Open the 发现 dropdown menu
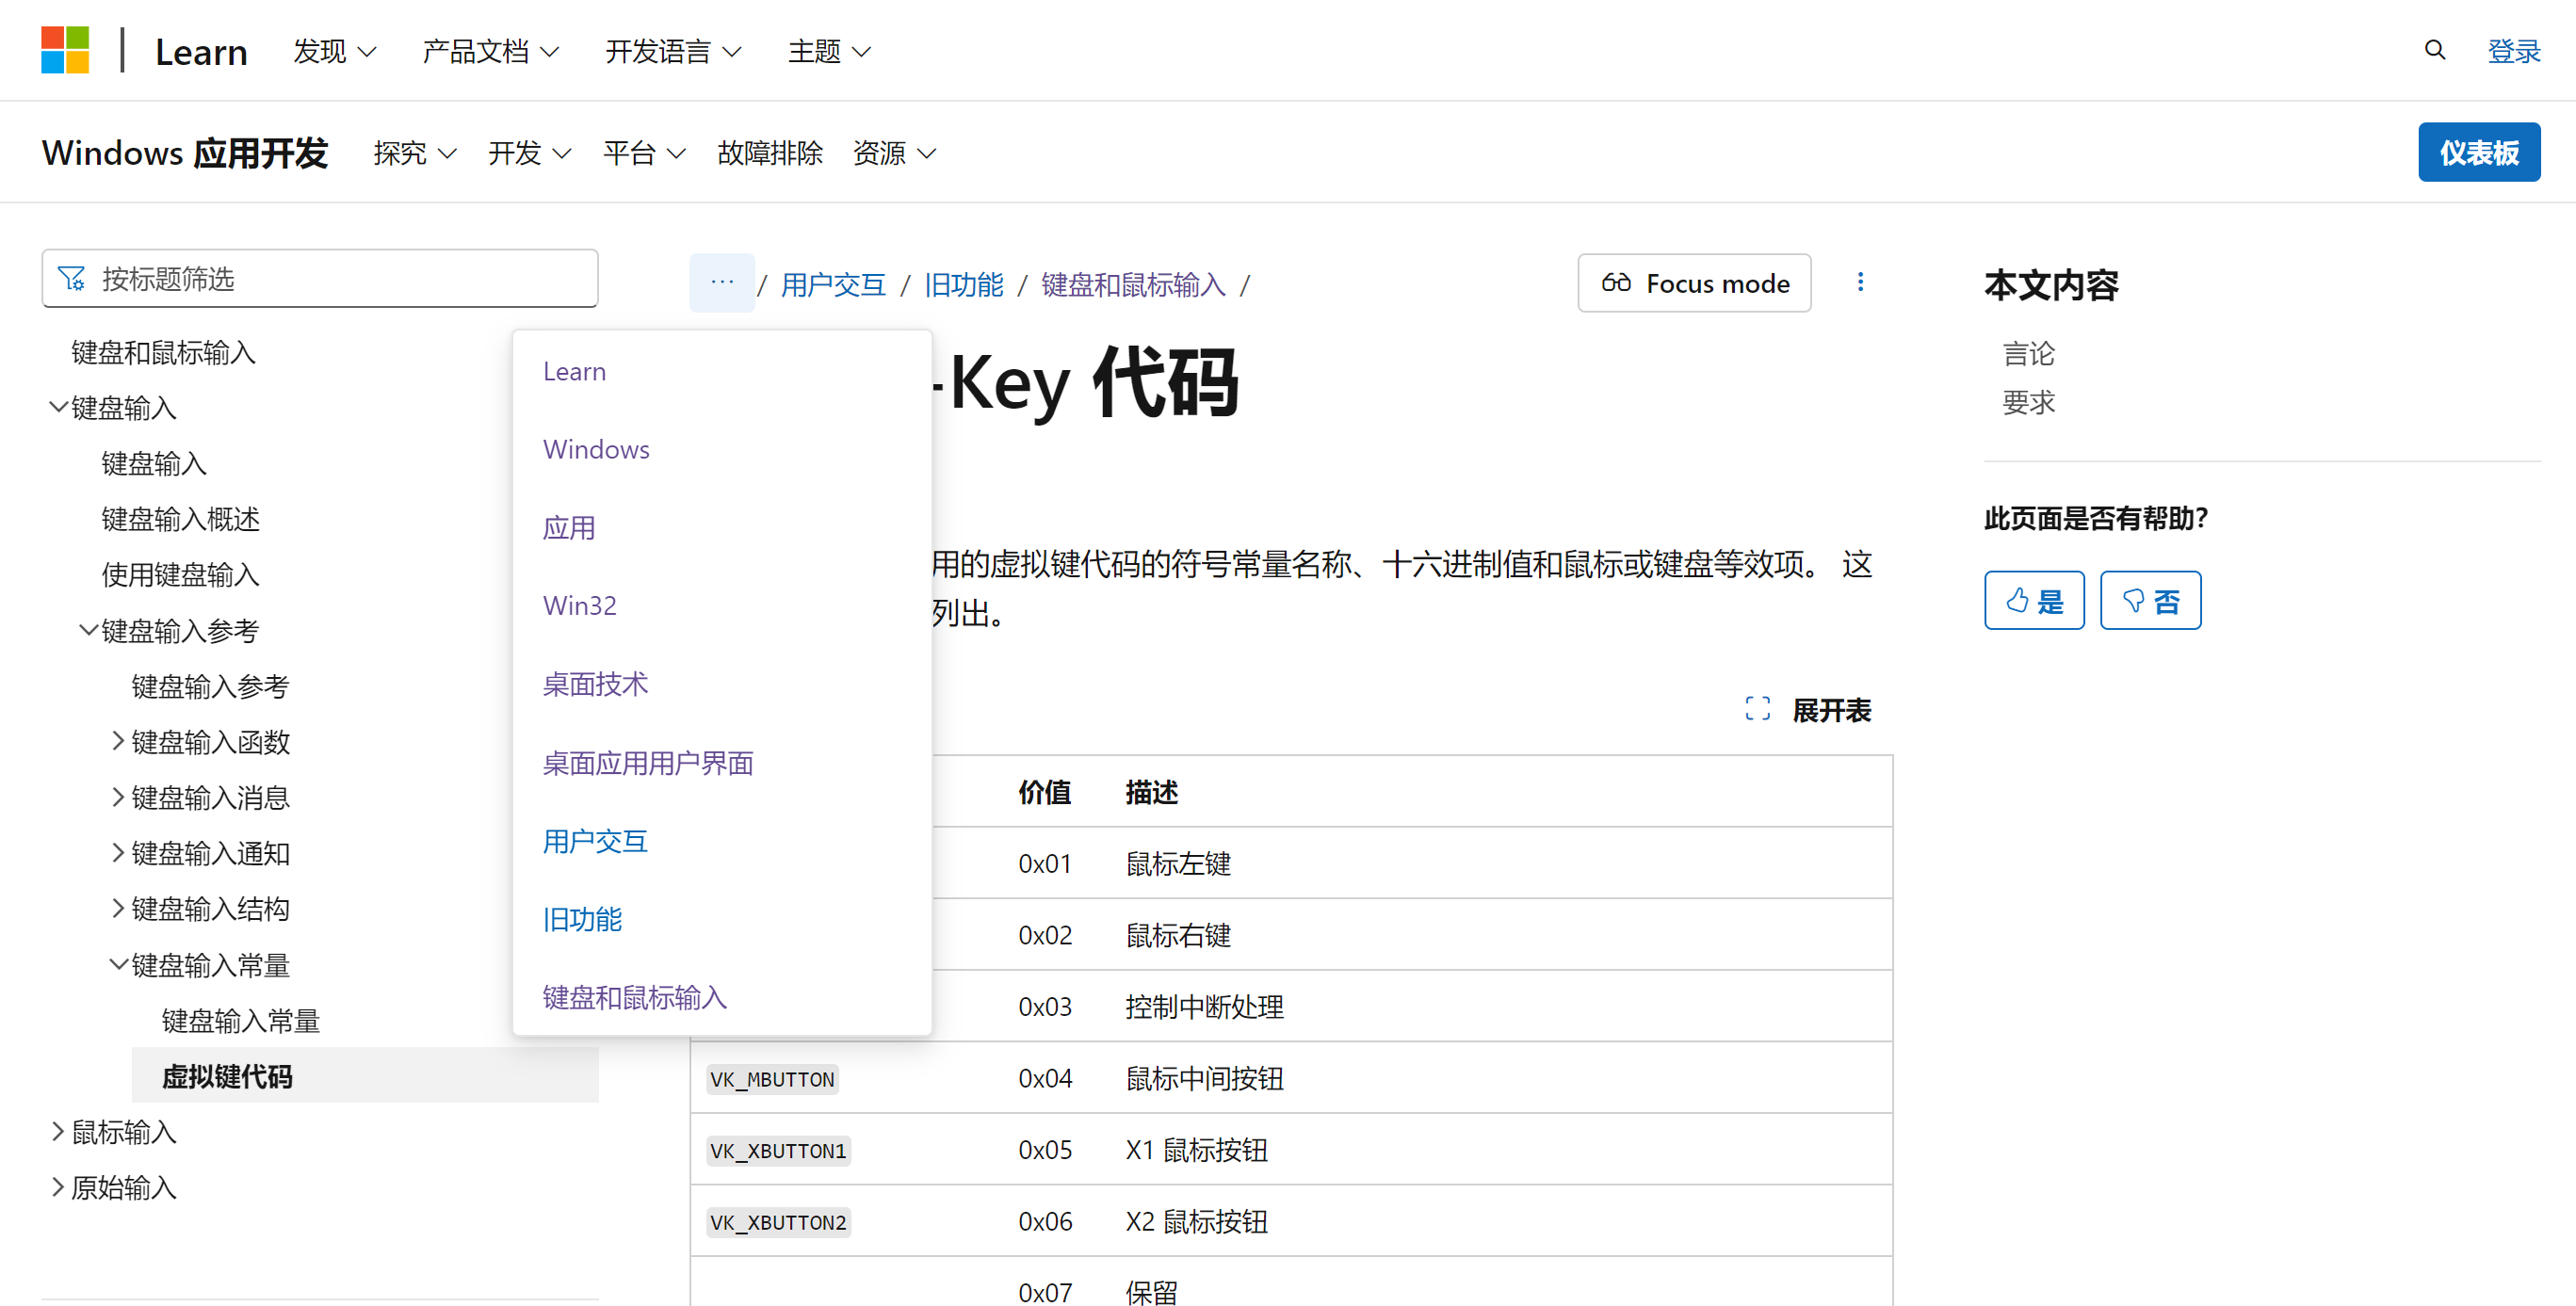Screen dimensions: 2576x1306 point(334,51)
